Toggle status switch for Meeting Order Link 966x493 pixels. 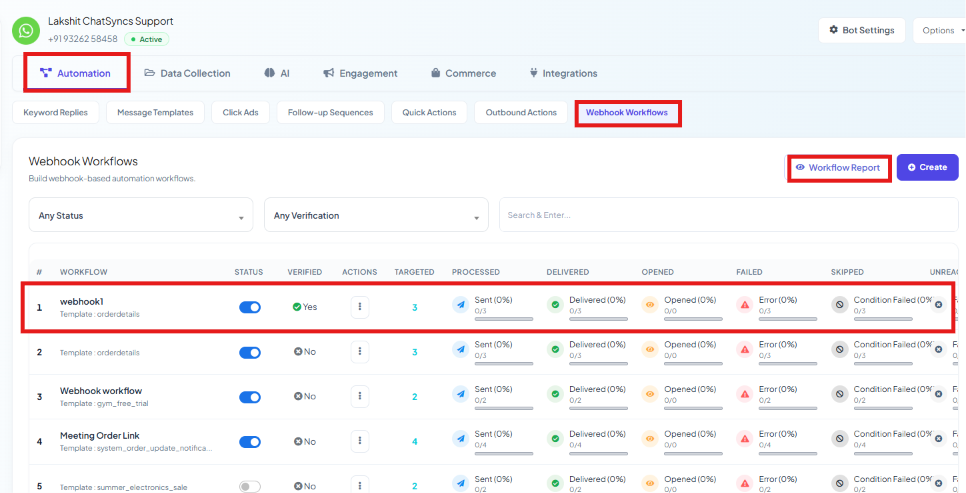(x=250, y=442)
